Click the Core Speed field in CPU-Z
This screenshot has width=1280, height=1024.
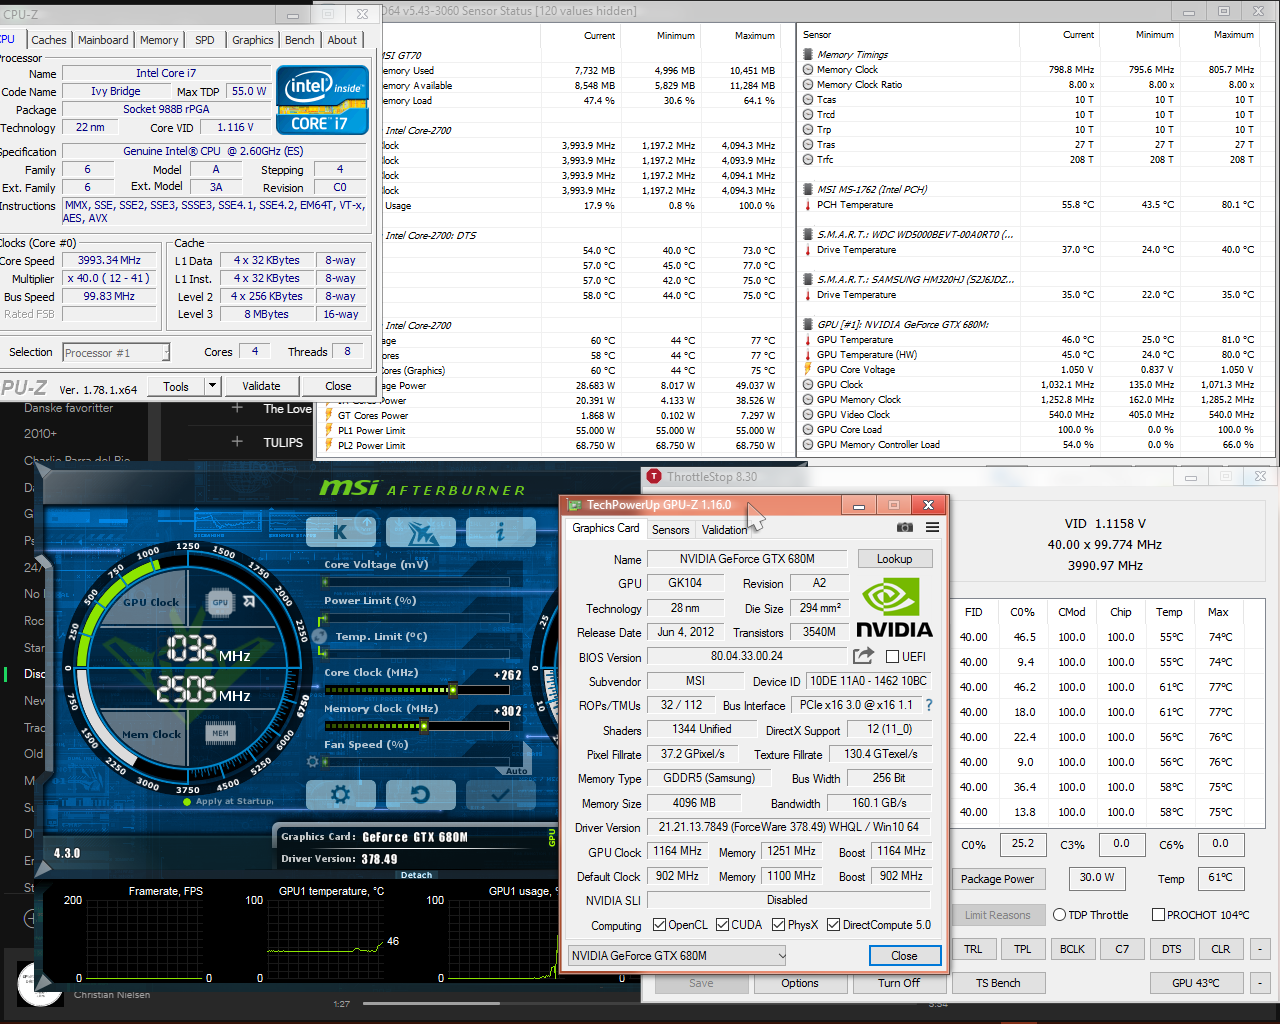pos(109,260)
